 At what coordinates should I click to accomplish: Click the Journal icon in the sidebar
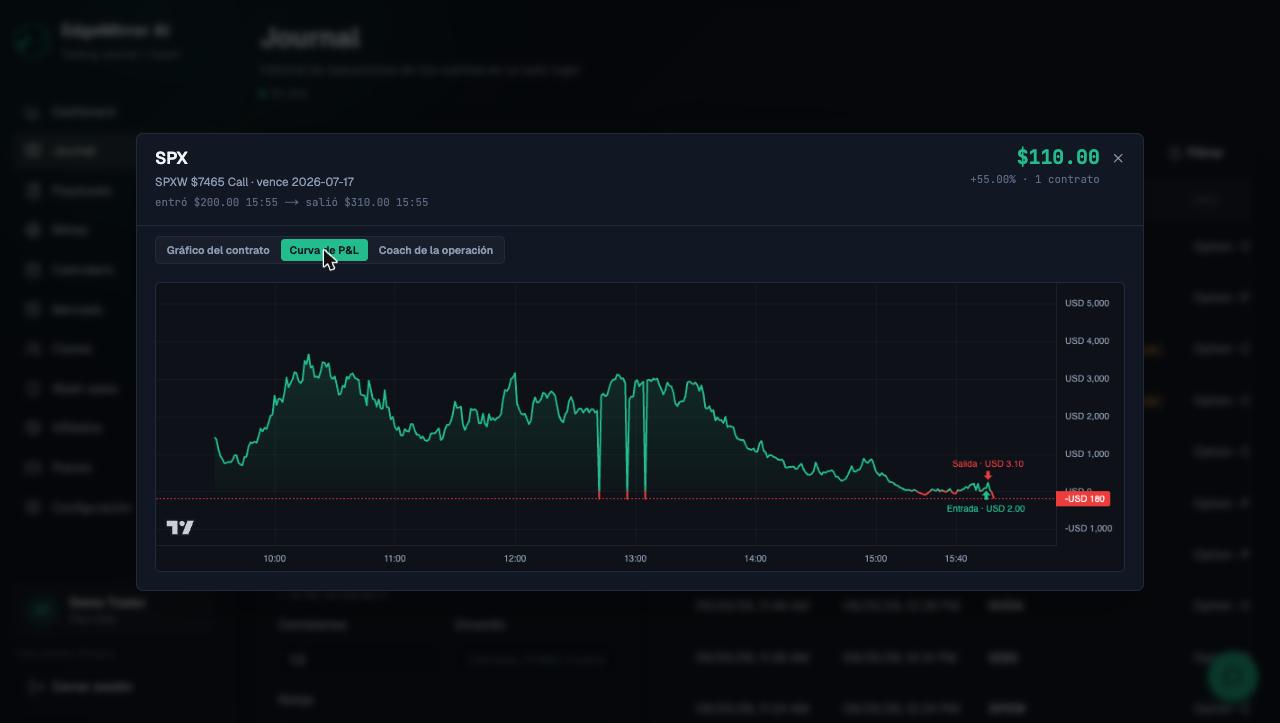[33, 151]
